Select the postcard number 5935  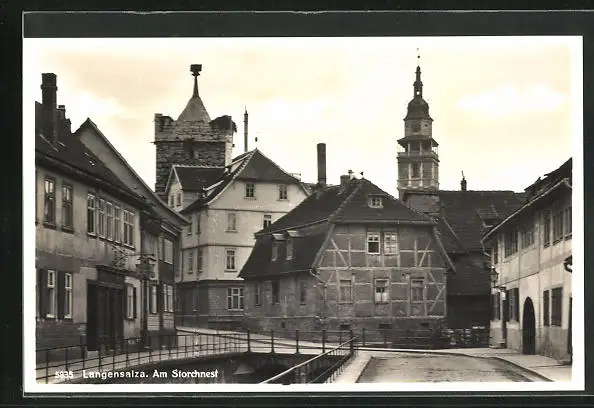click(x=64, y=375)
